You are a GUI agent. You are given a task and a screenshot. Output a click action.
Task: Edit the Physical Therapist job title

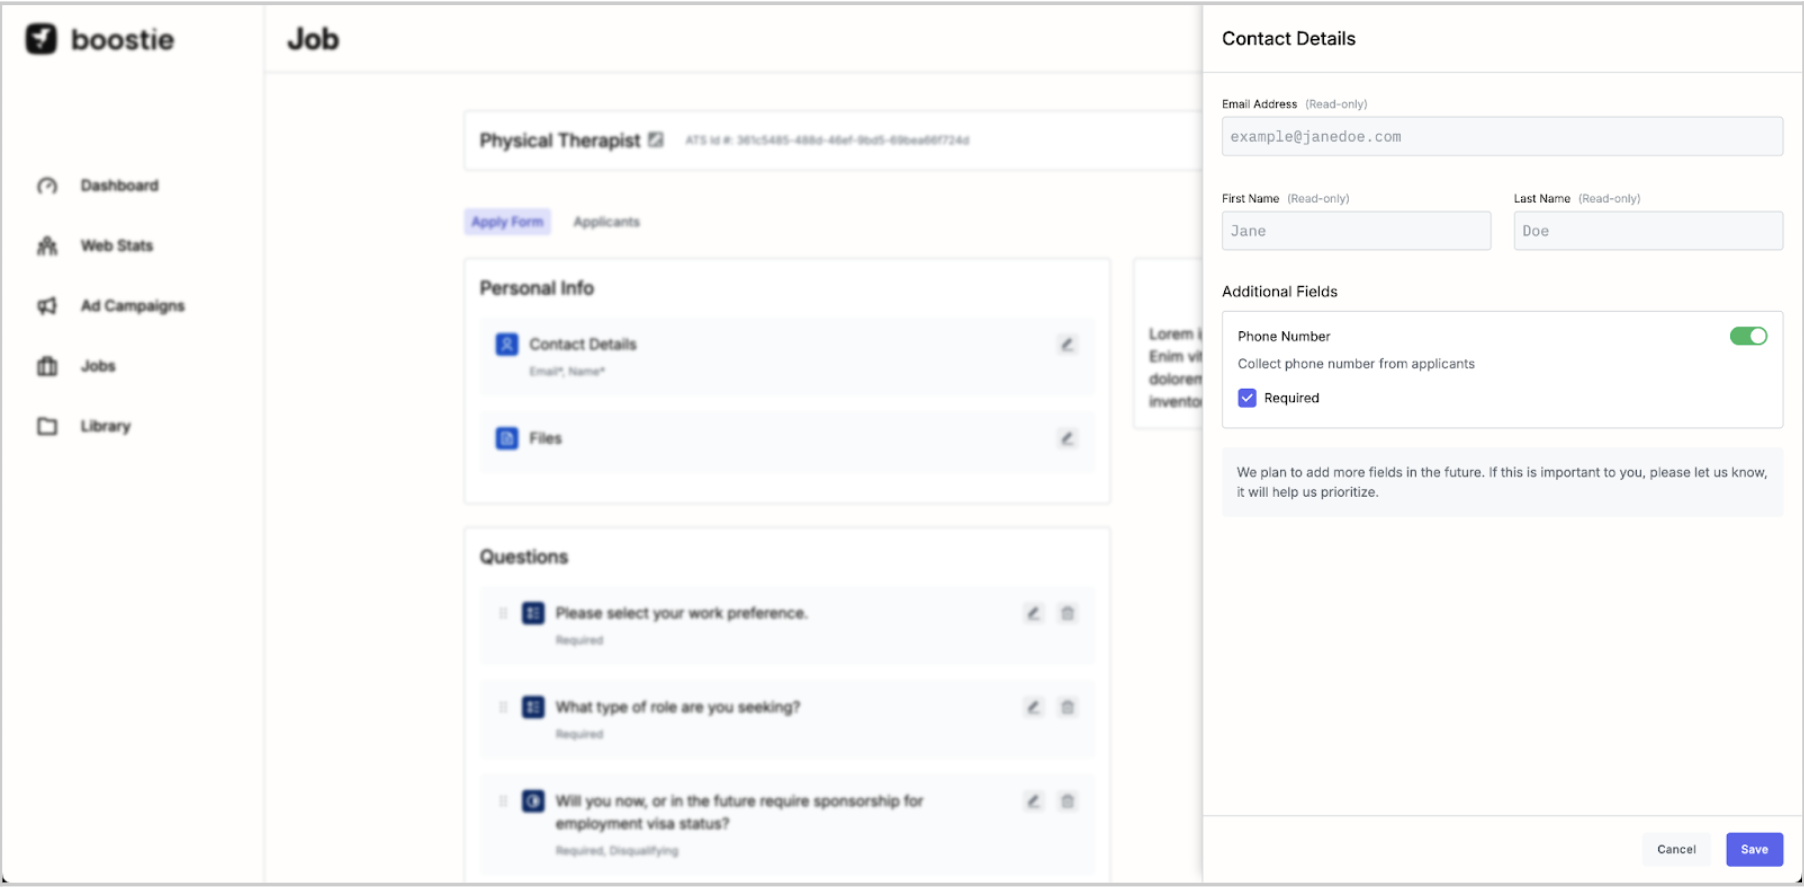656,140
